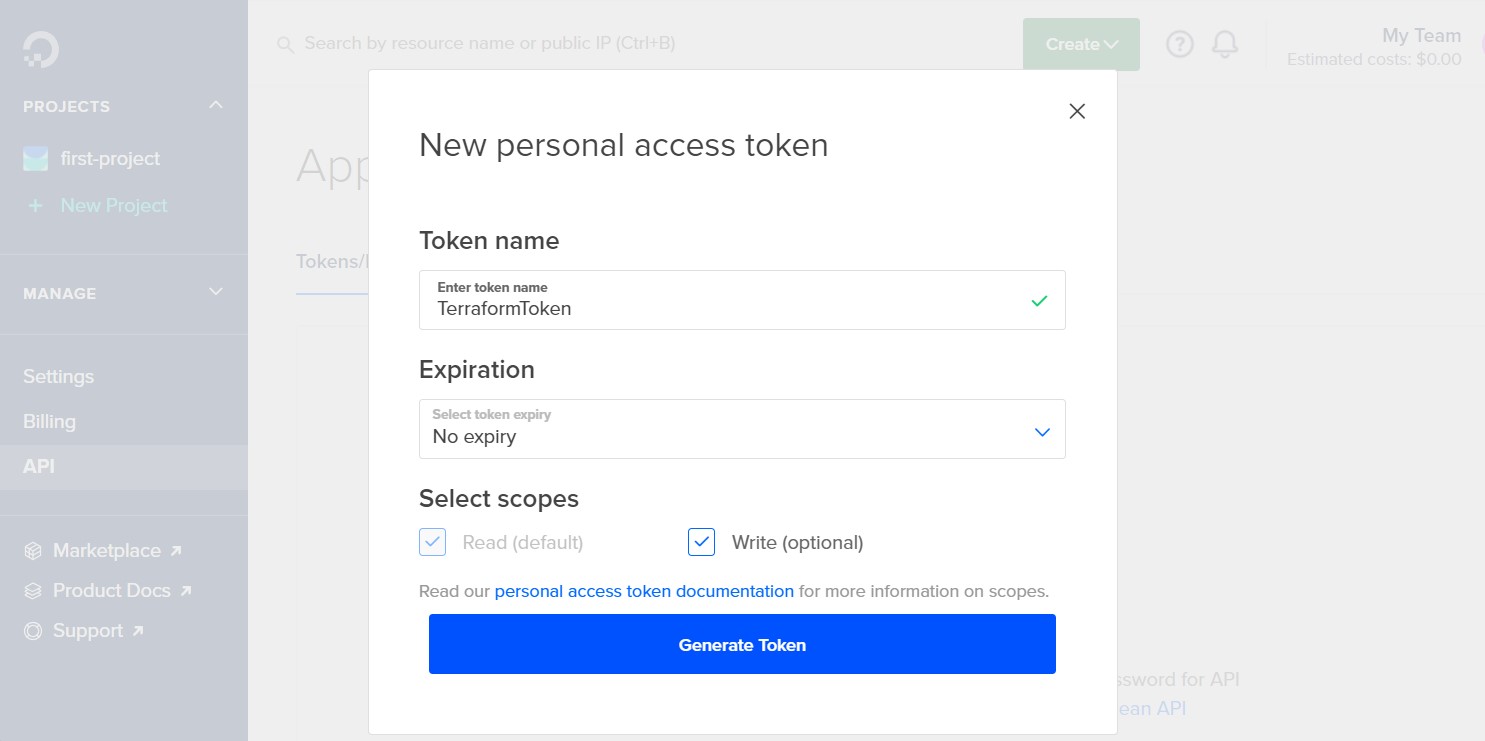Uncheck the Write (optional) scope checkbox

(701, 542)
